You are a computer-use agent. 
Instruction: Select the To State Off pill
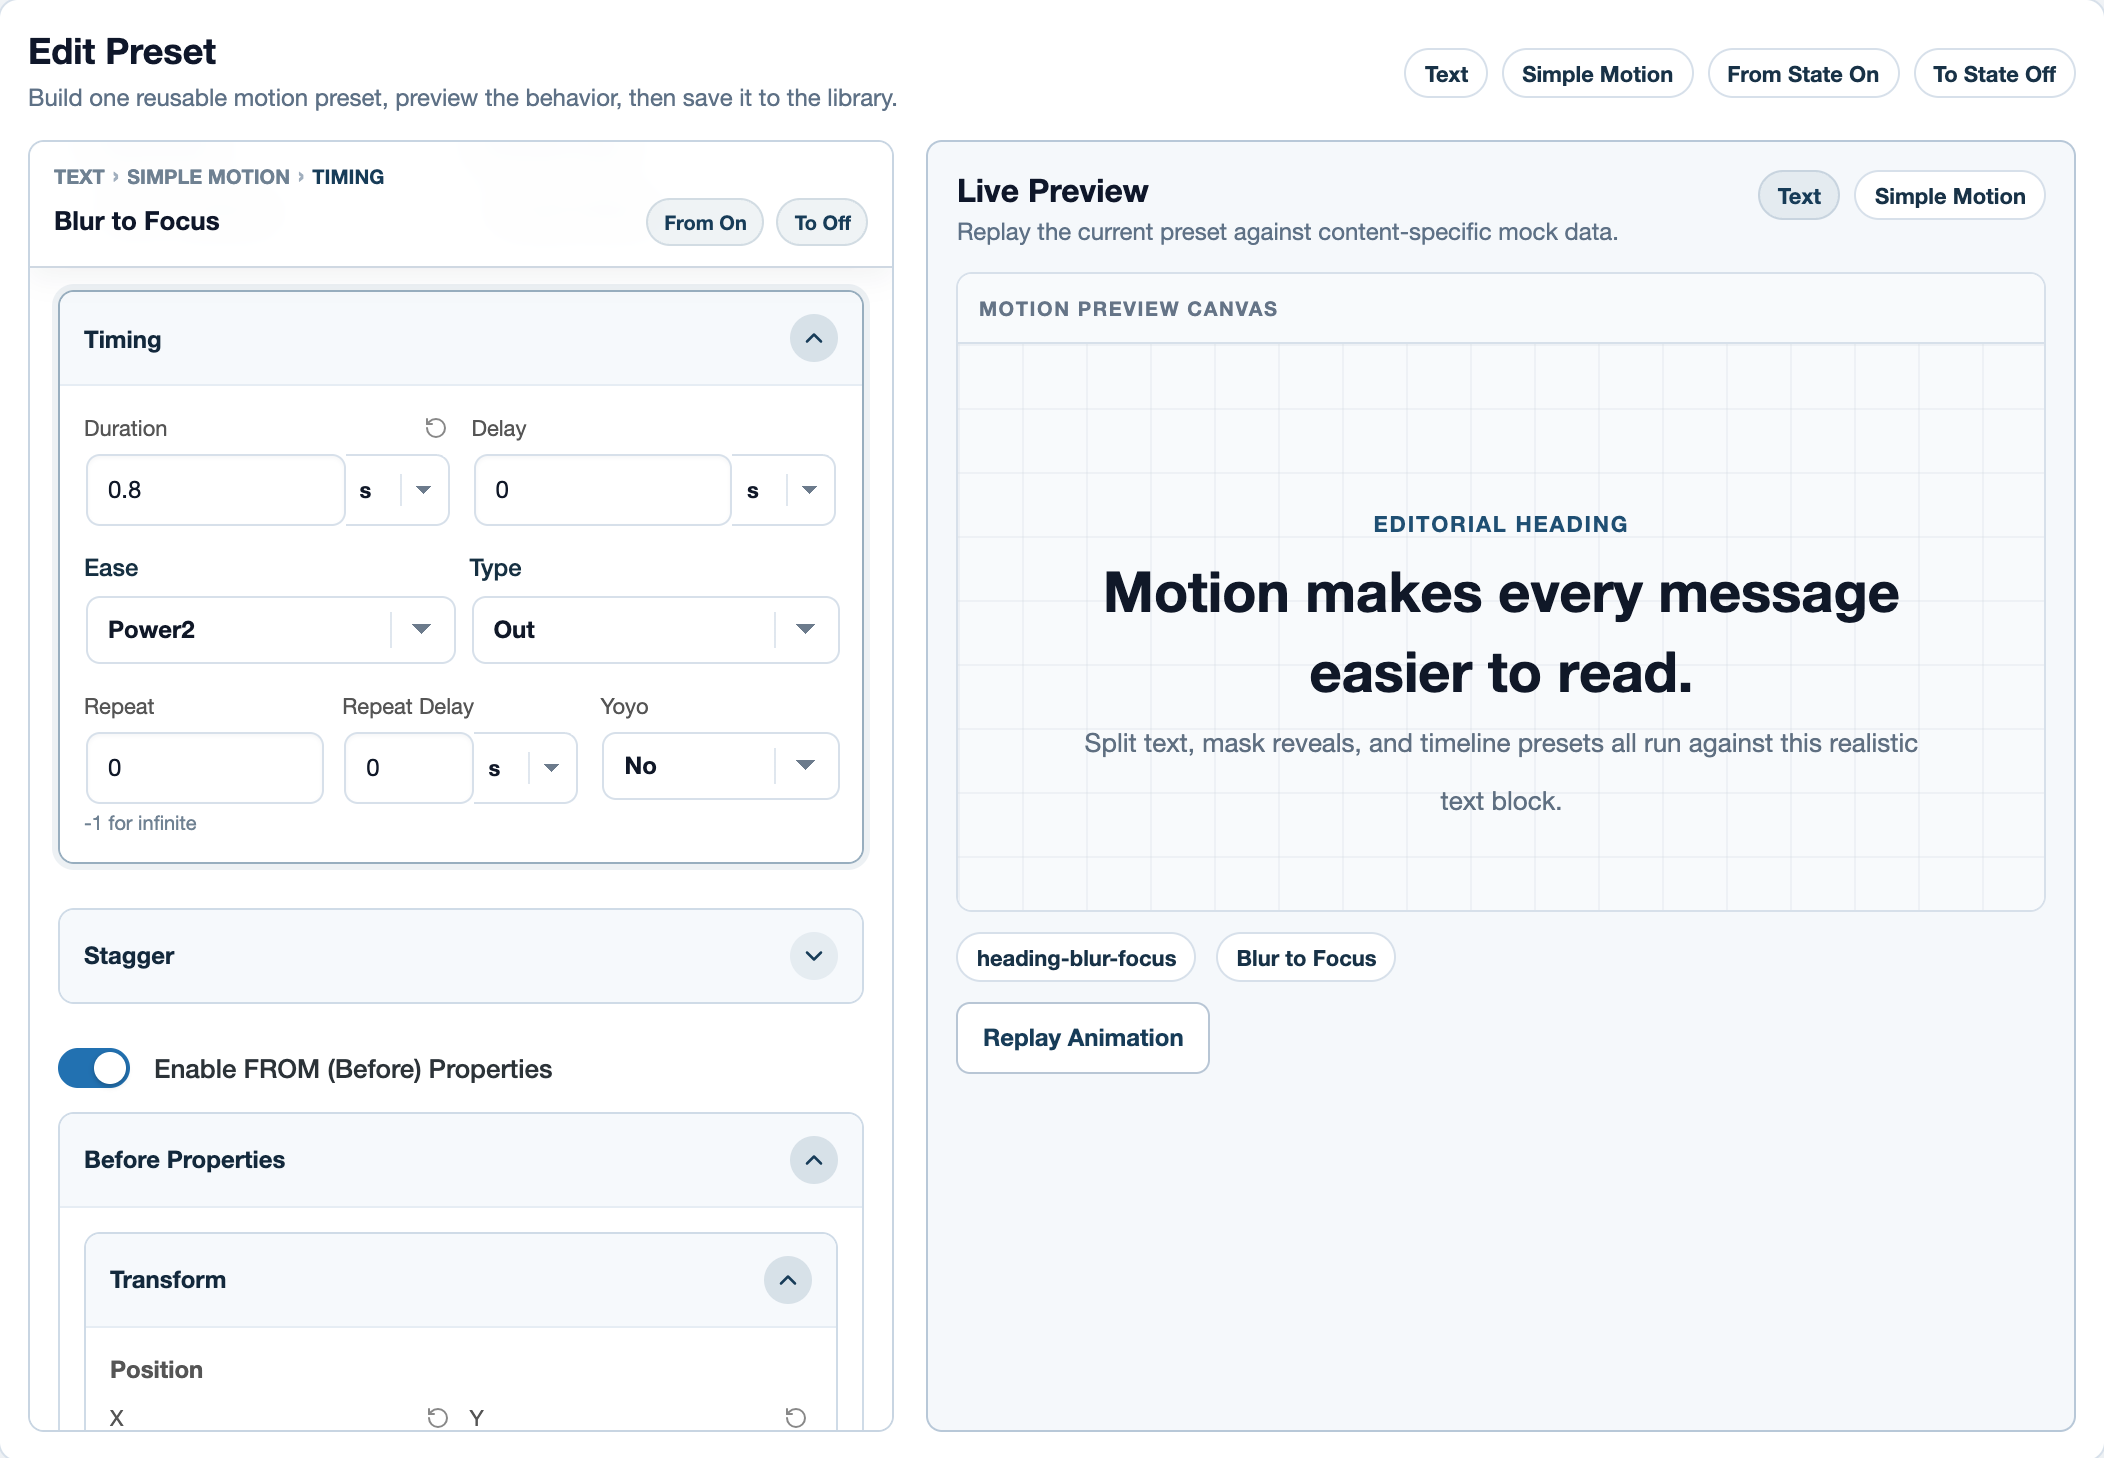pyautogui.click(x=1994, y=74)
